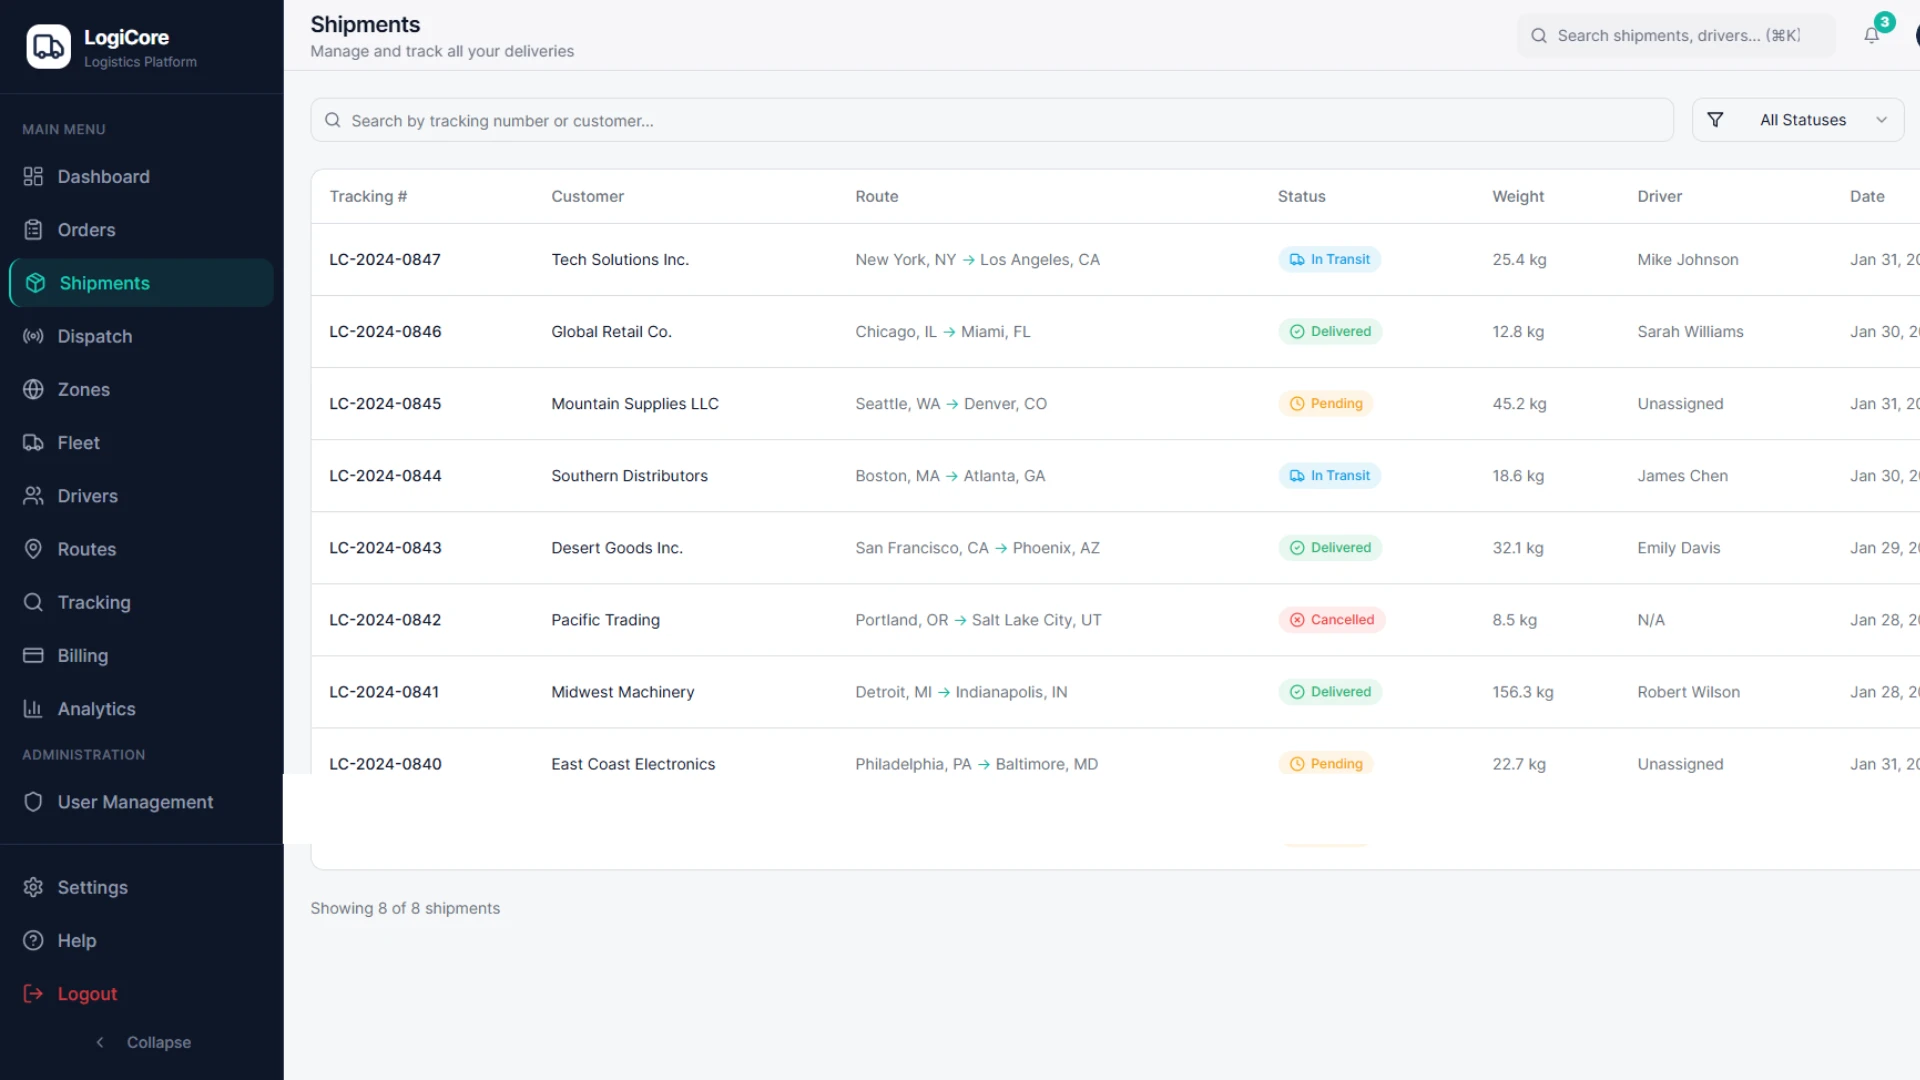Open the Dashboard menu item
The width and height of the screenshot is (1920, 1080).
141,177
